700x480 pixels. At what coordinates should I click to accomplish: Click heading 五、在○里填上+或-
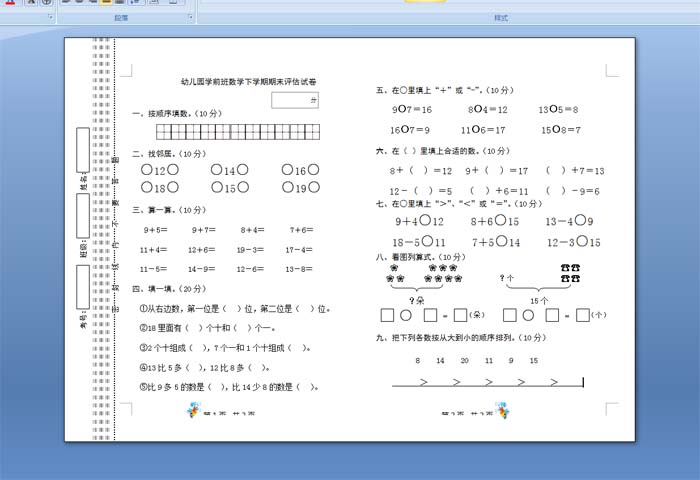445,90
